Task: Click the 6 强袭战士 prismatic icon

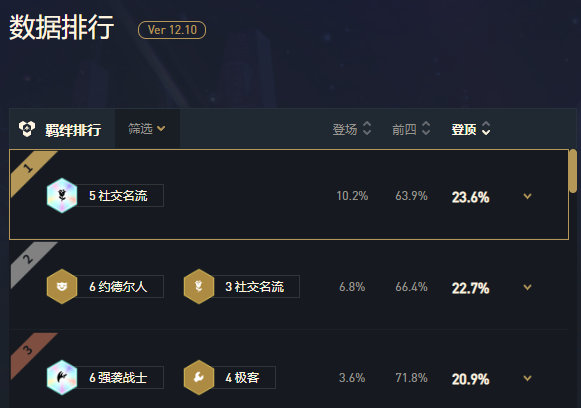Action: [62, 377]
